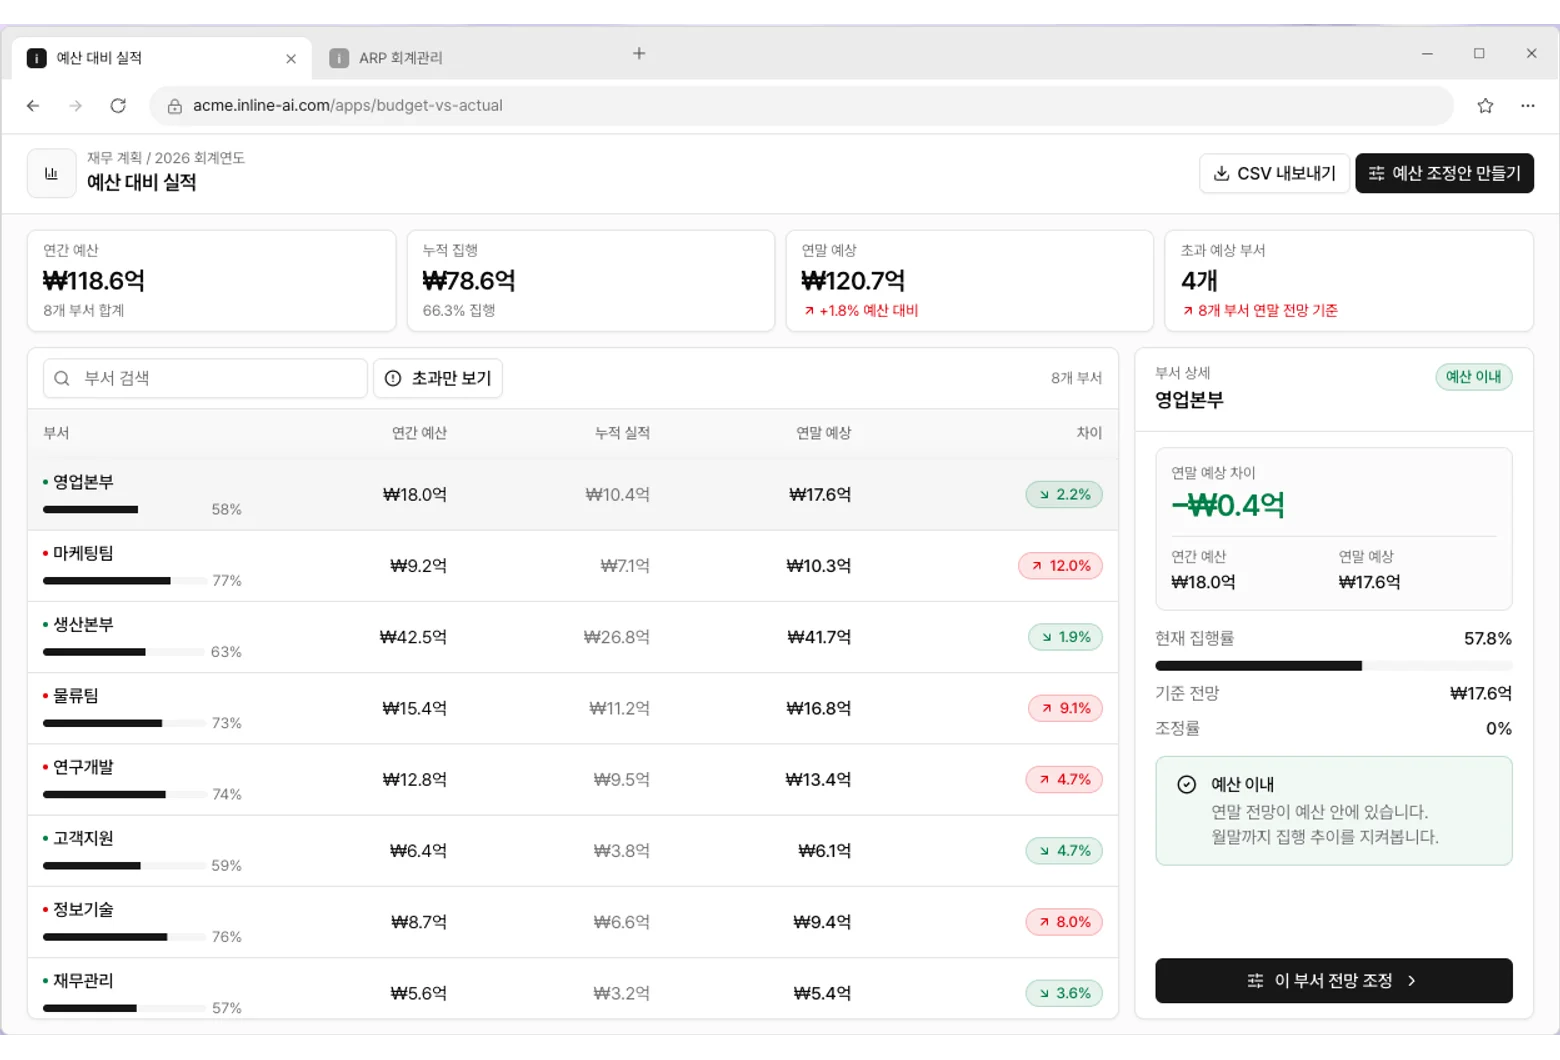This screenshot has width=1560, height=1060.
Task: Click the 재무 계획 / 2026 회계연도 breadcrumb
Action: [166, 158]
